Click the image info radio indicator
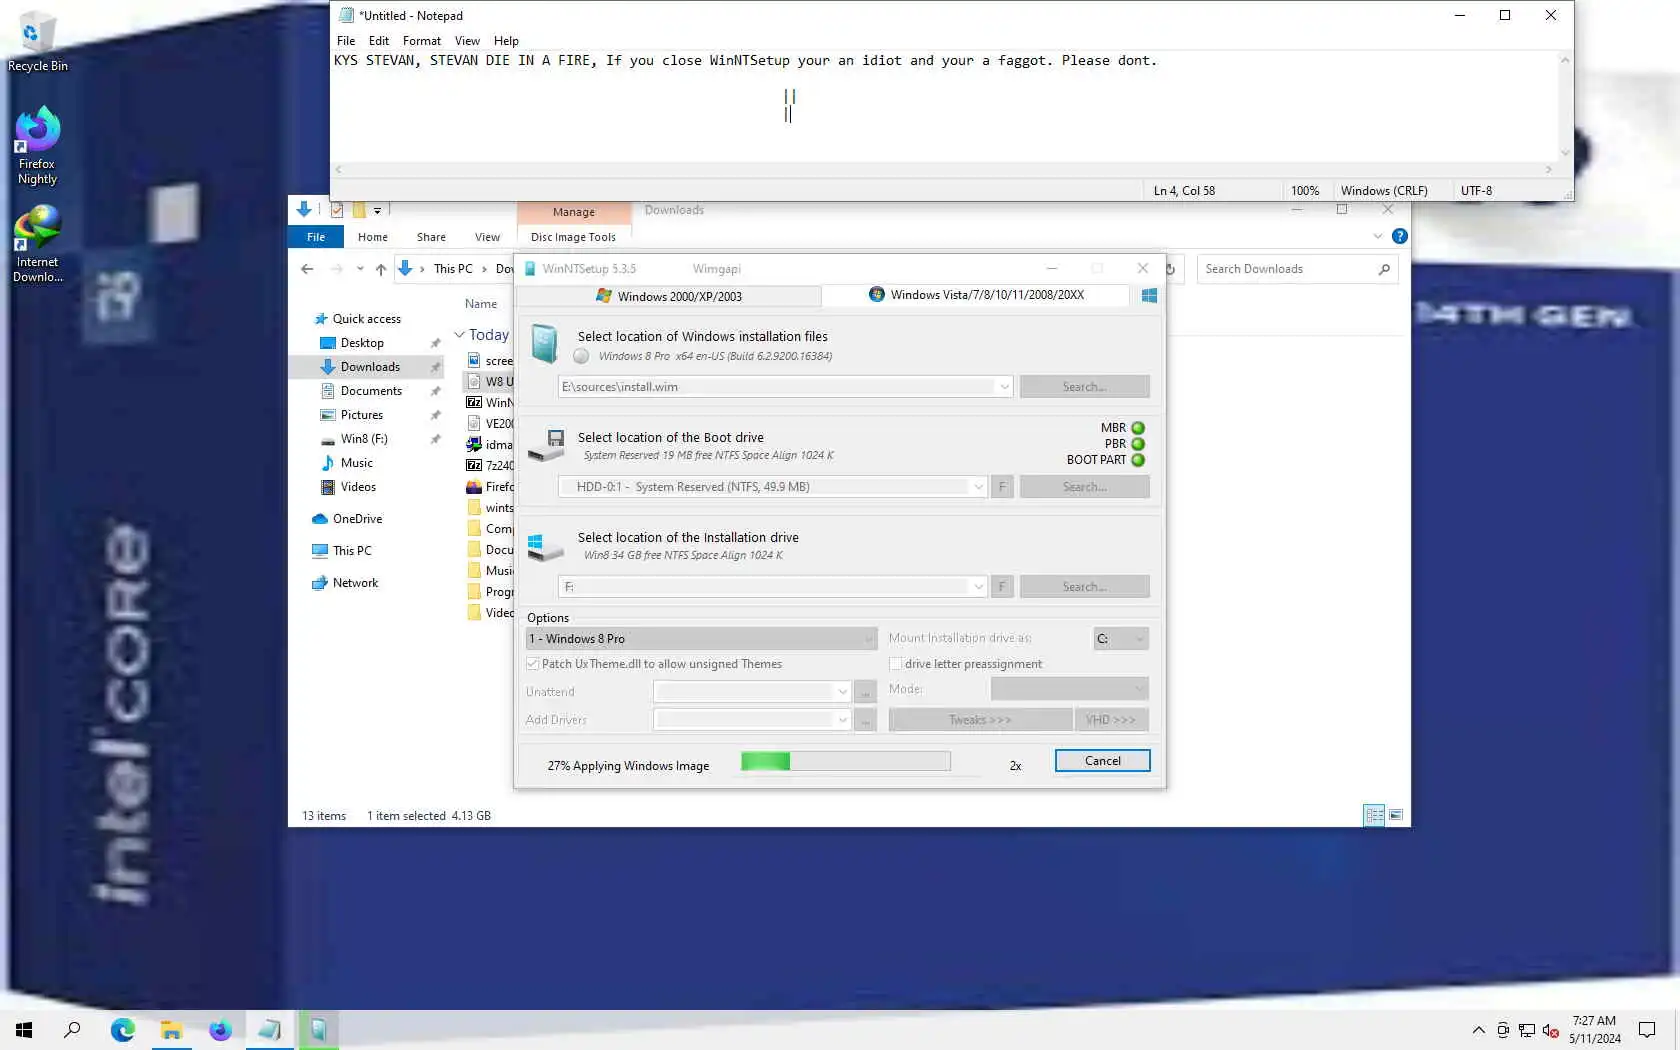 coord(581,356)
